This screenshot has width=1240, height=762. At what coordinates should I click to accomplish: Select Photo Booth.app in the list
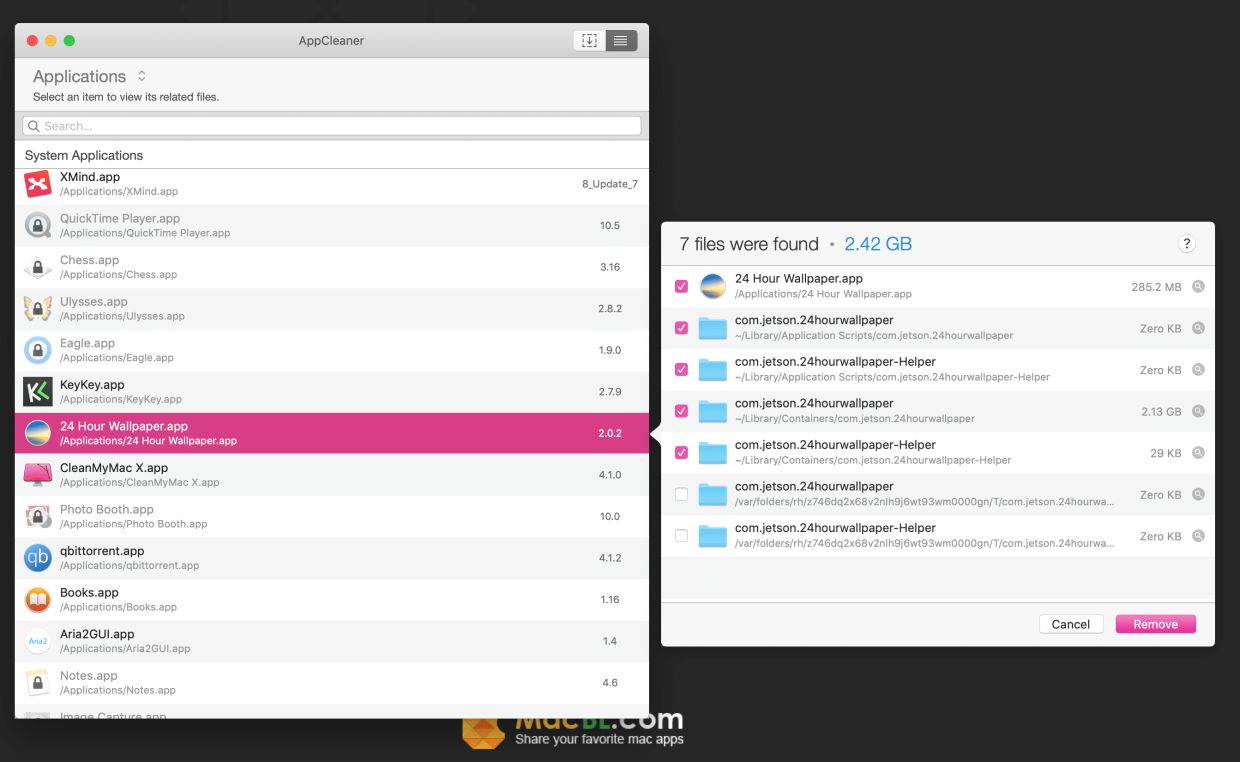pyautogui.click(x=332, y=517)
